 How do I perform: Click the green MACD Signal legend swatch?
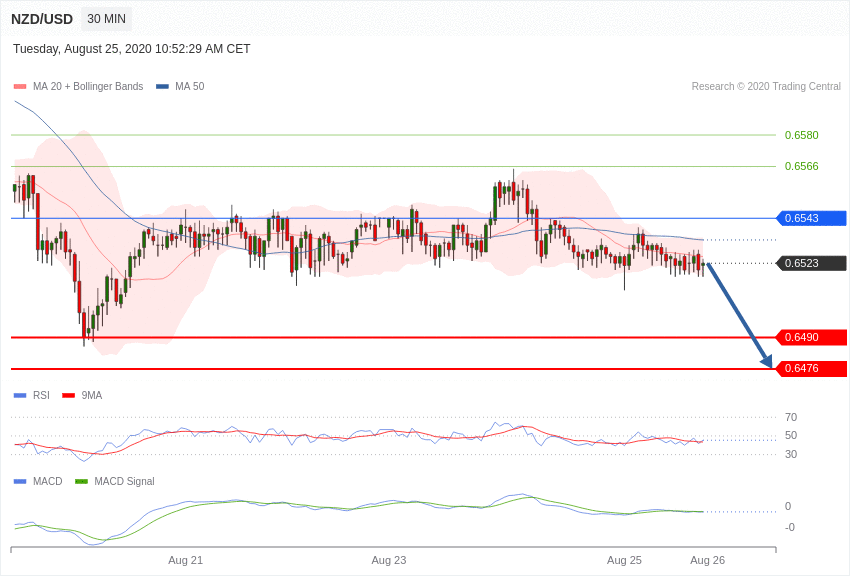81,482
